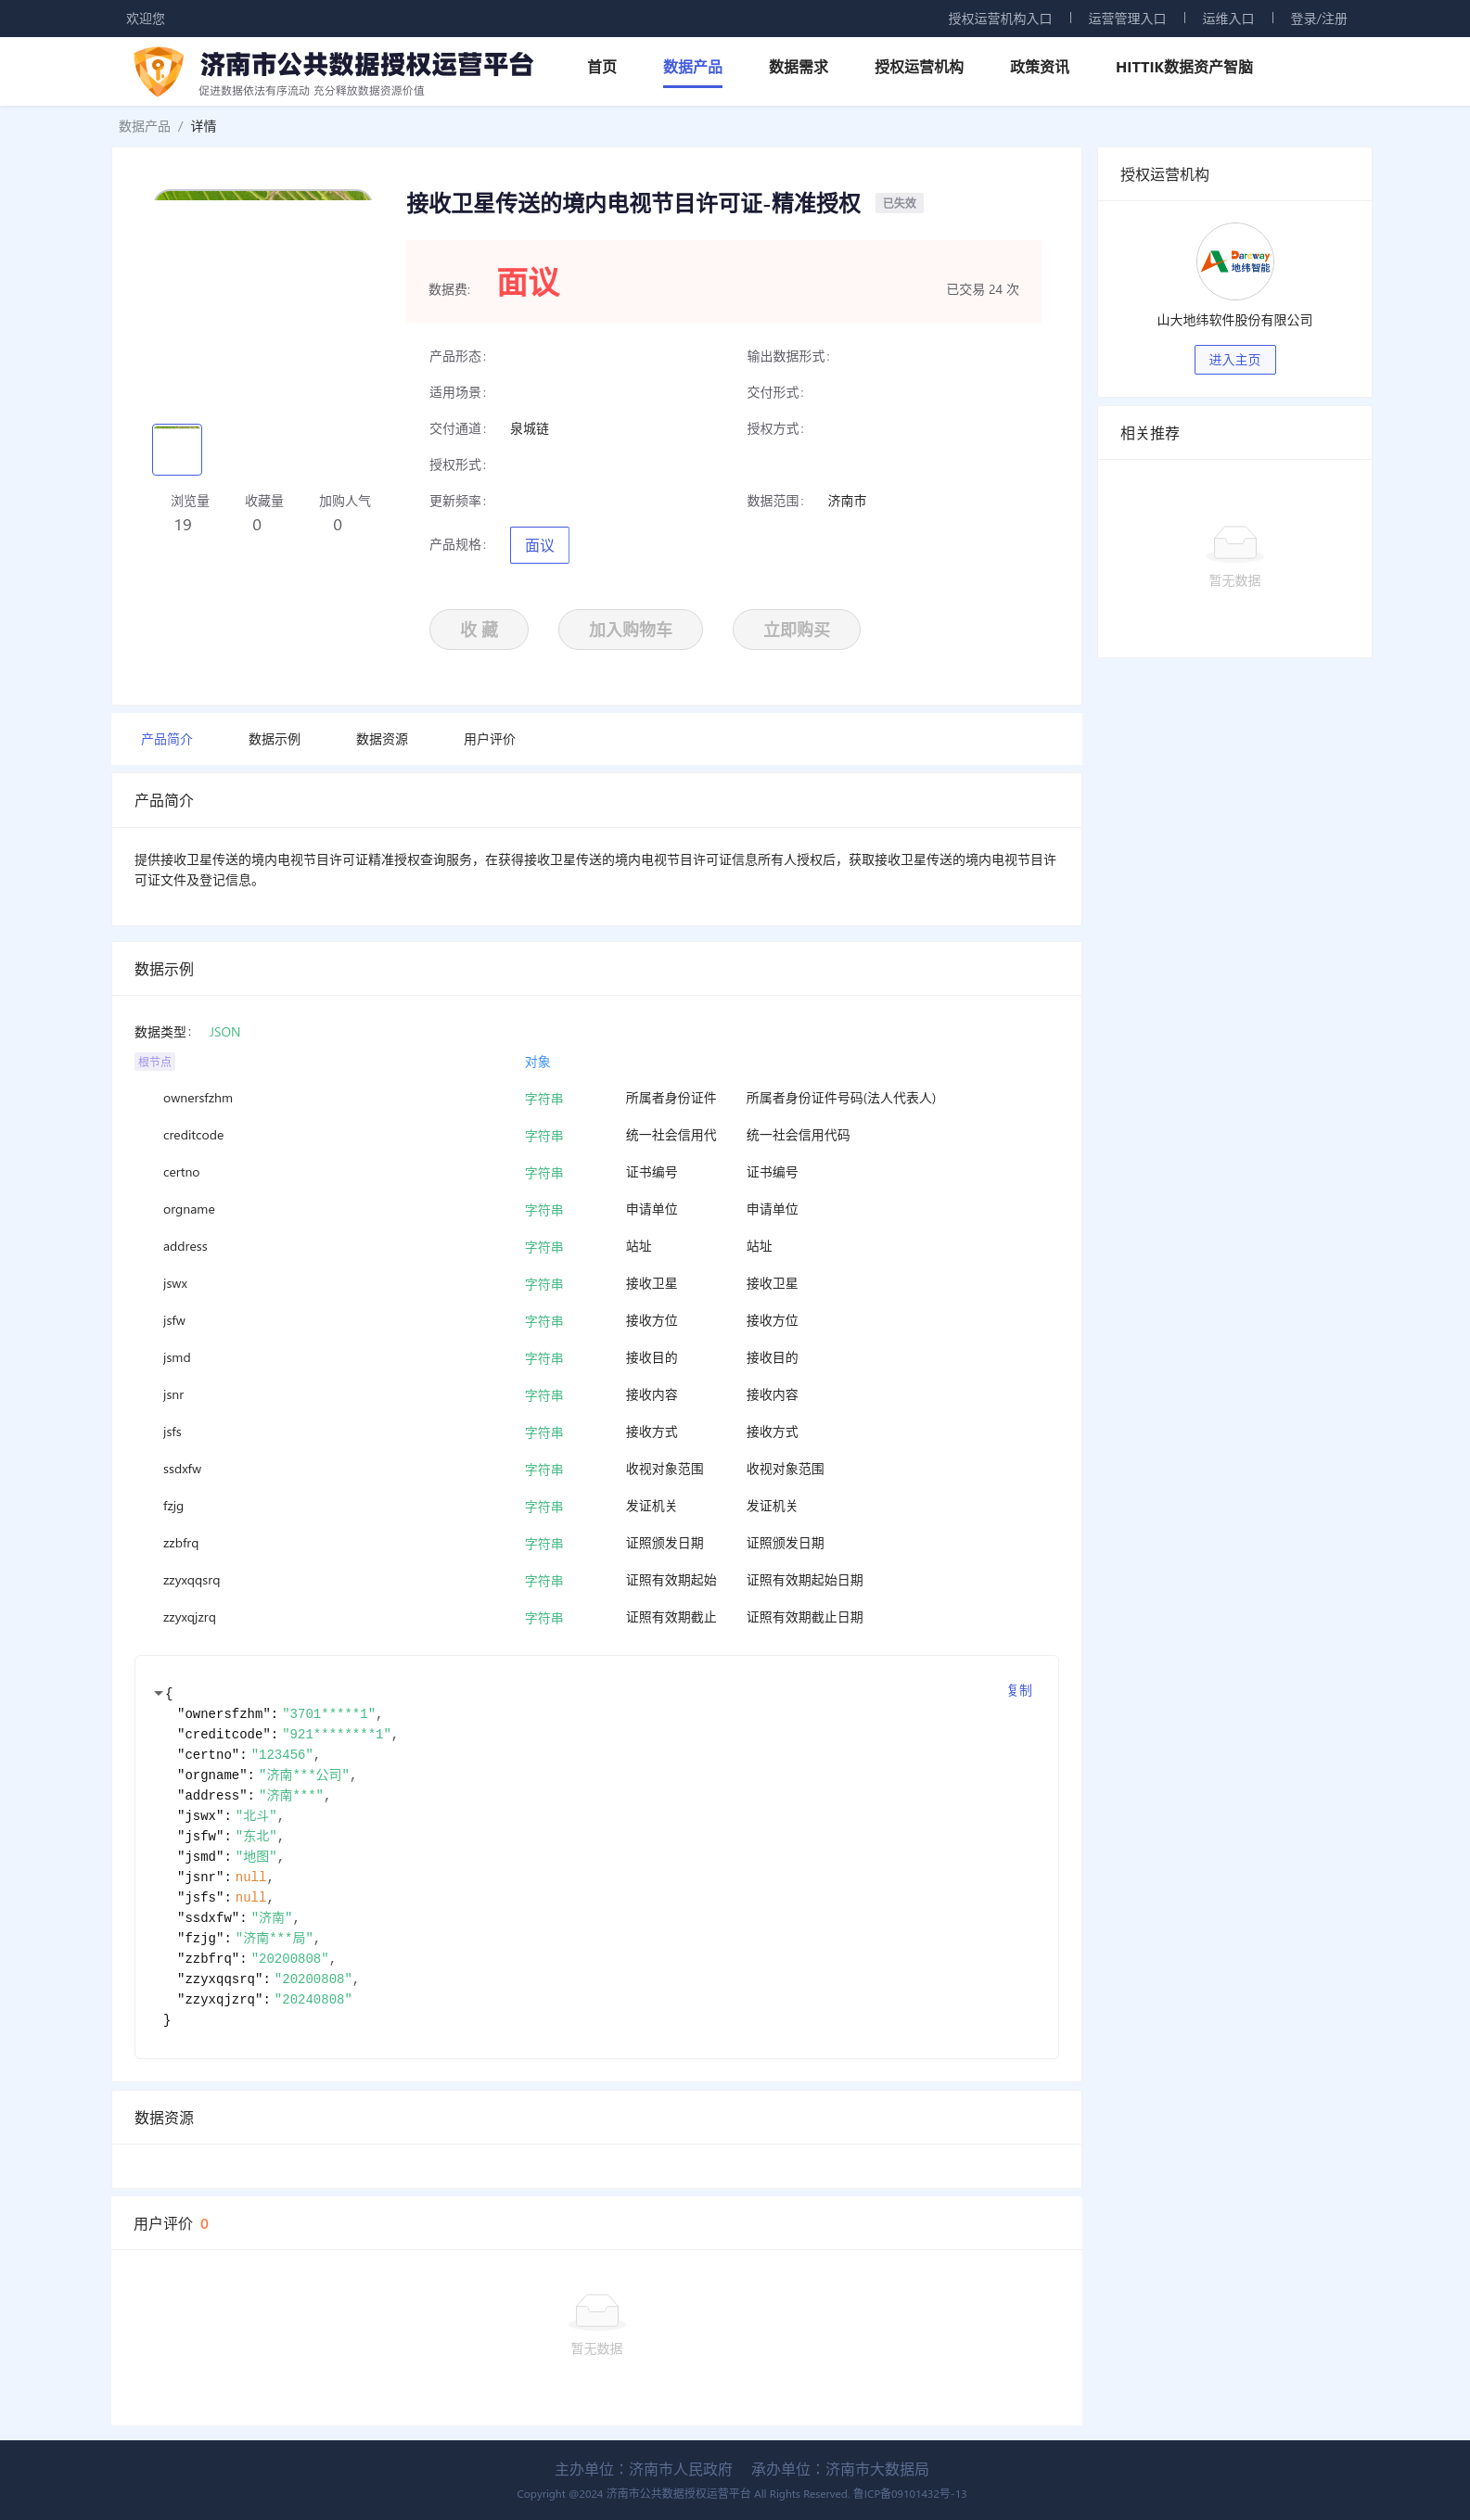Click 山大地纬软件股份有限公司 company name

coord(1235,320)
